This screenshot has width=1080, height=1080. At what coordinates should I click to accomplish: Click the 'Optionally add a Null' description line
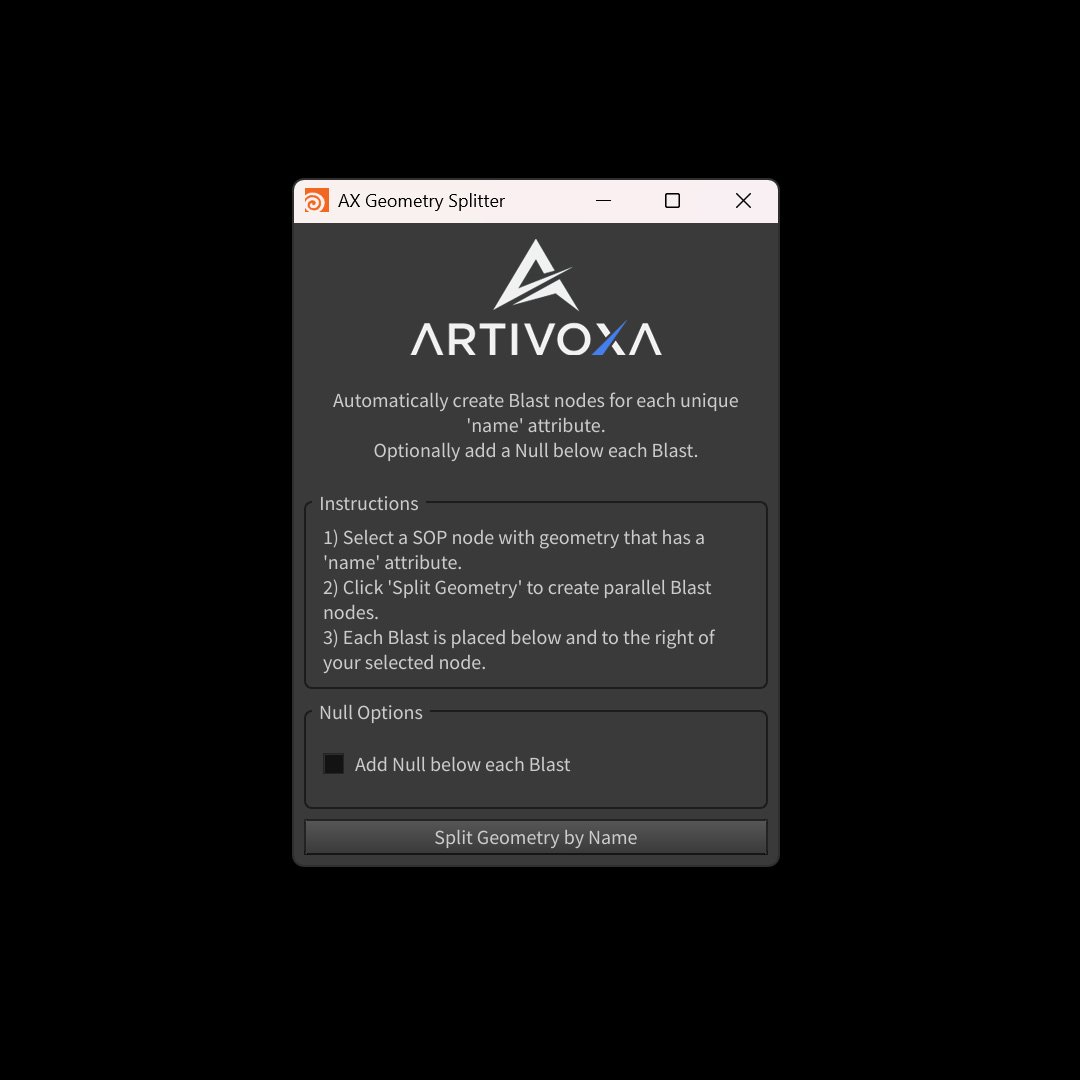tap(535, 450)
